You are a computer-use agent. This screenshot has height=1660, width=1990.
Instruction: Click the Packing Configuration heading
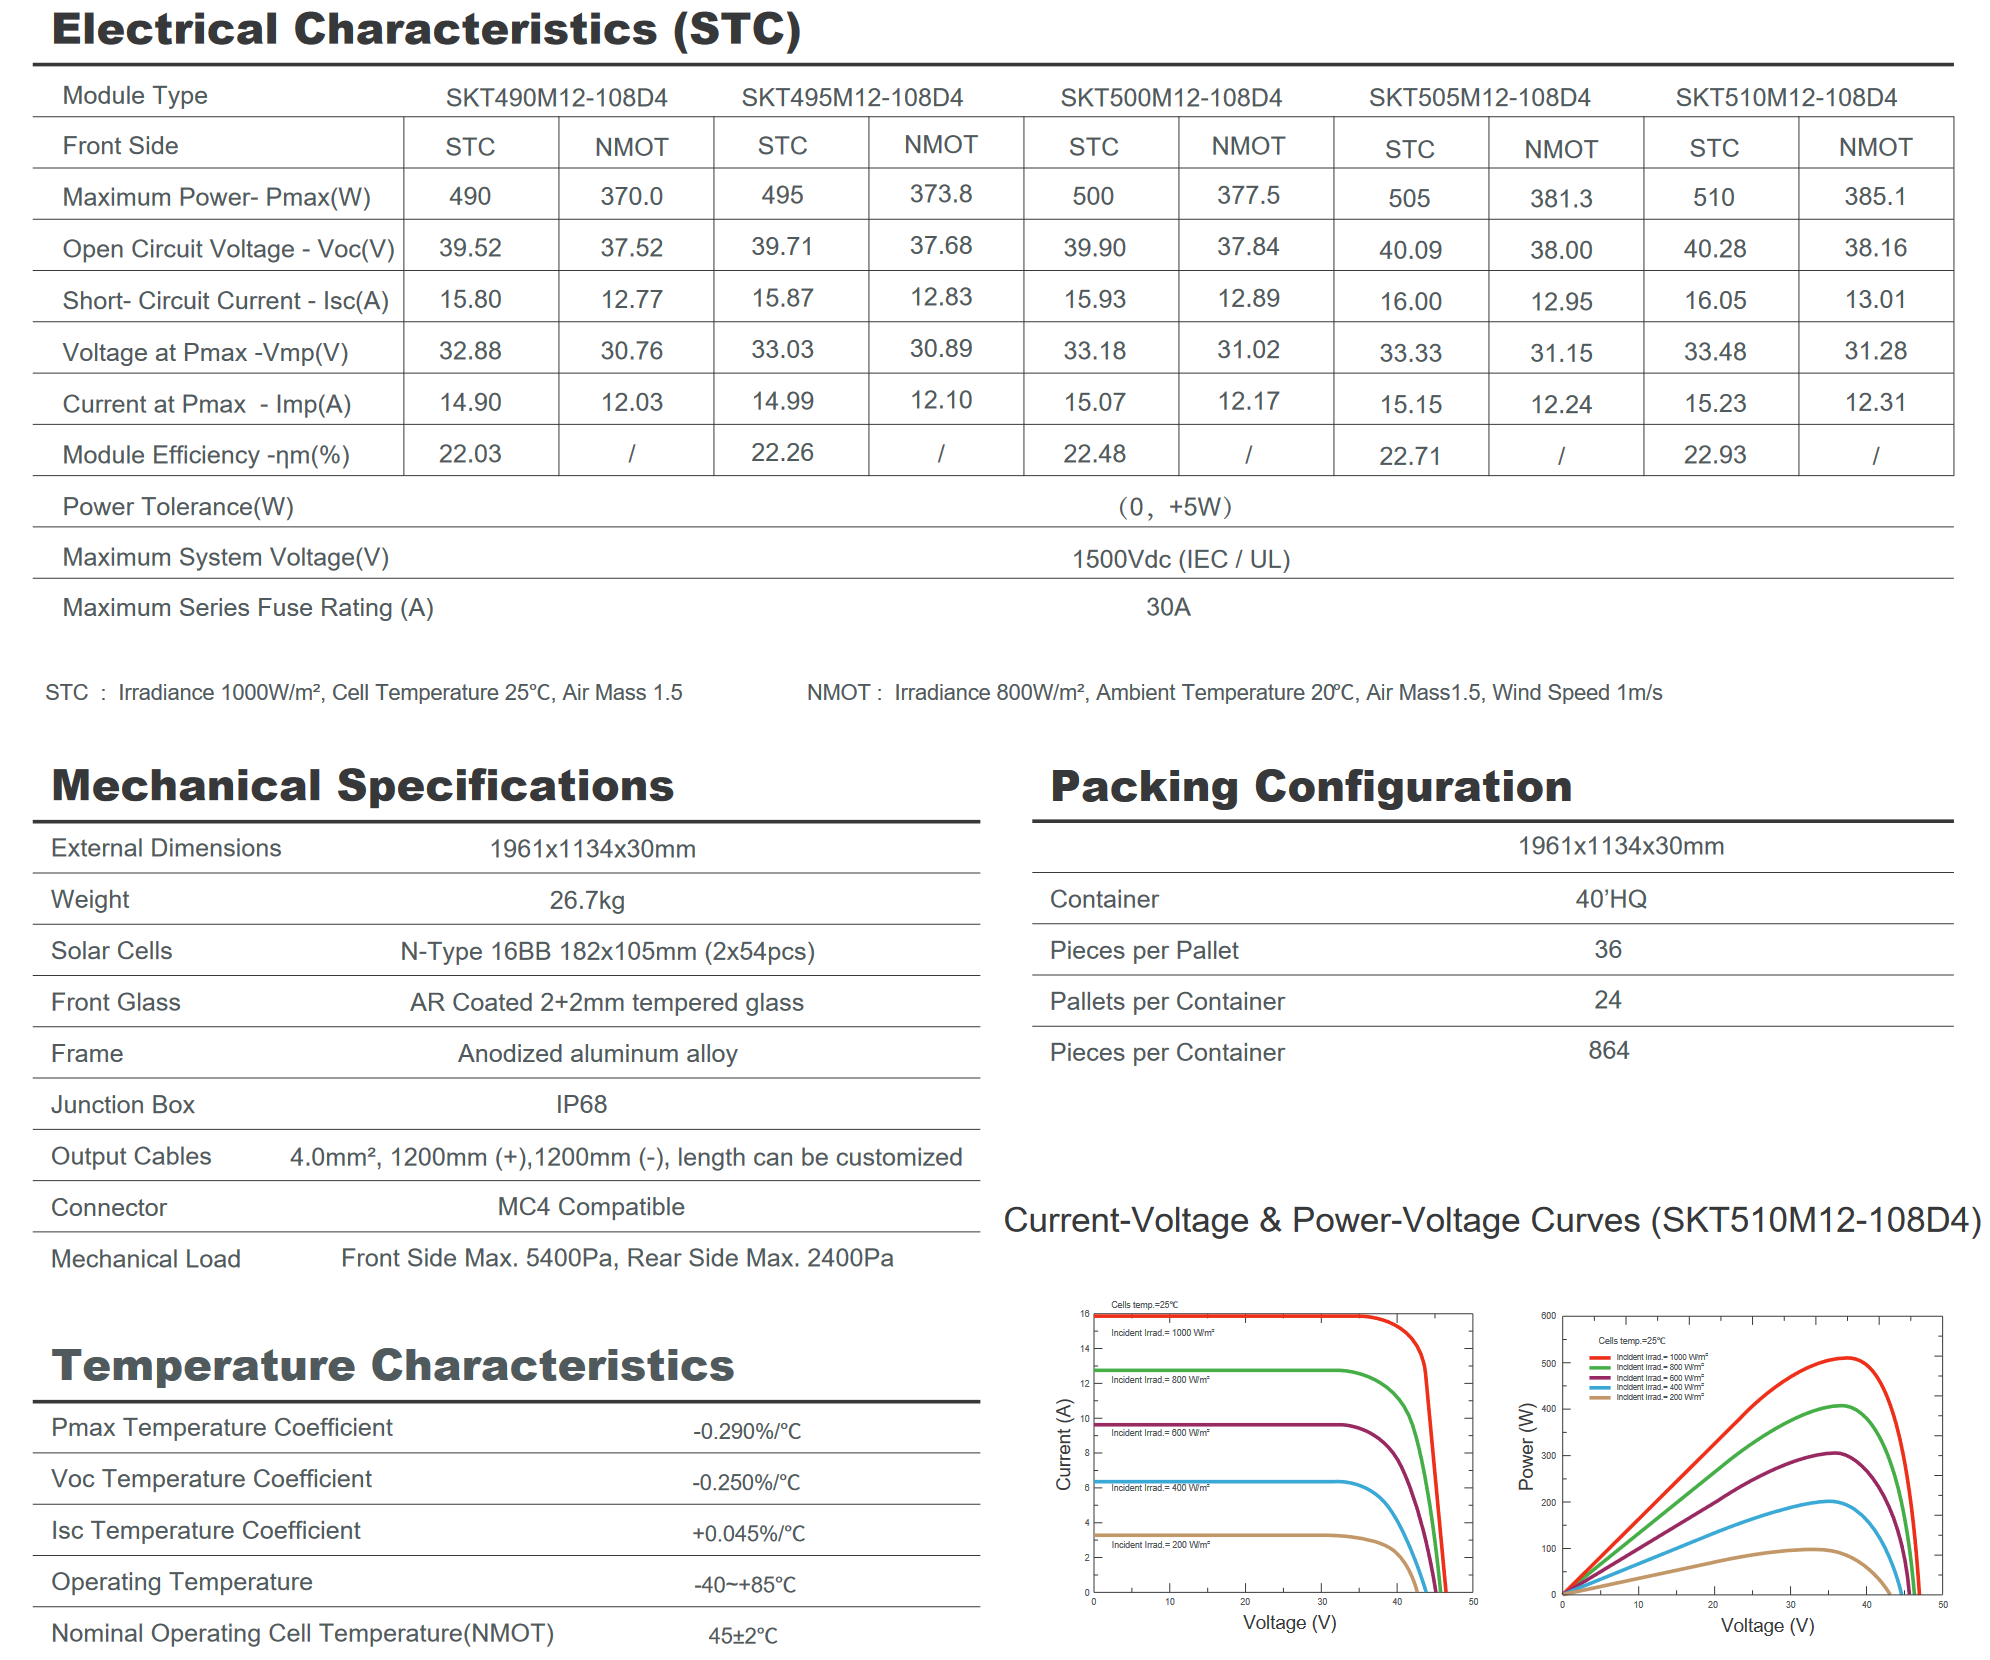1311,787
